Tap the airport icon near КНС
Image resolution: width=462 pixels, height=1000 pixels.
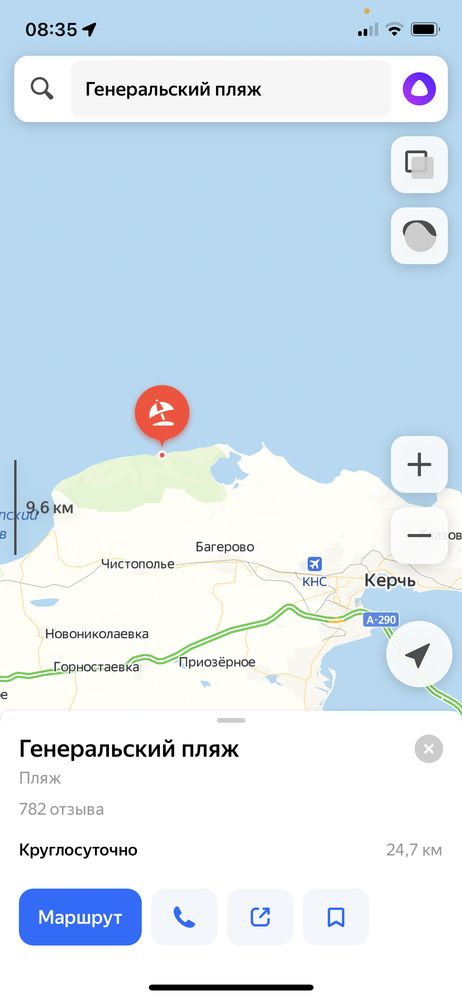tap(314, 564)
